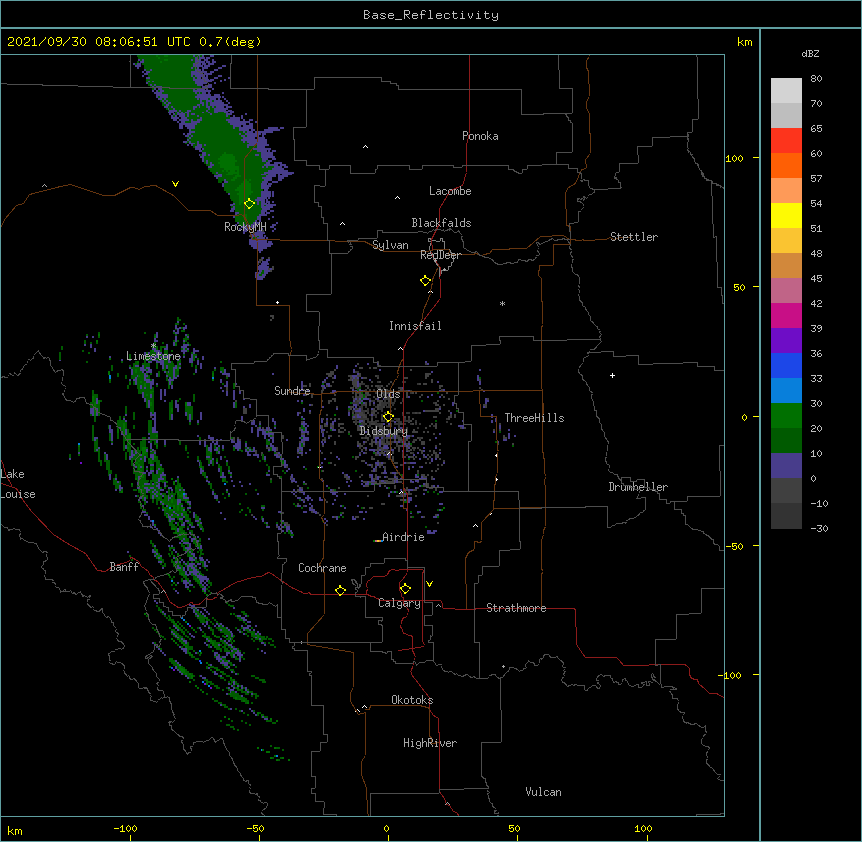Pick the purple legend band between 39 and 36
The image size is (862, 842).
pos(786,341)
